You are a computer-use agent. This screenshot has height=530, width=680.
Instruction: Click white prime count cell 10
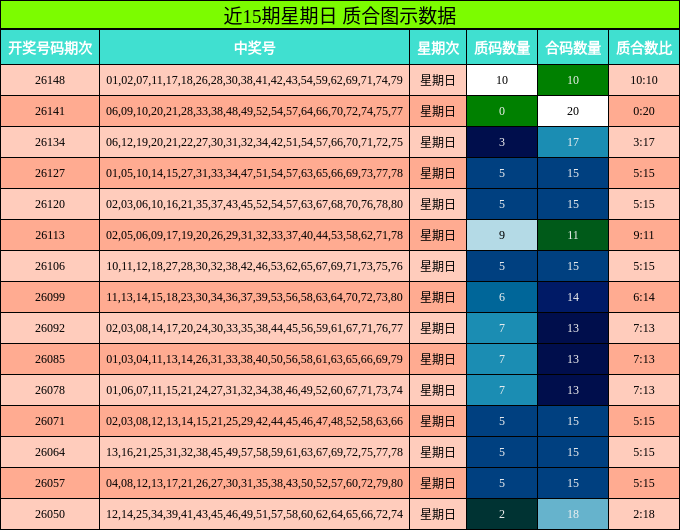click(x=502, y=80)
